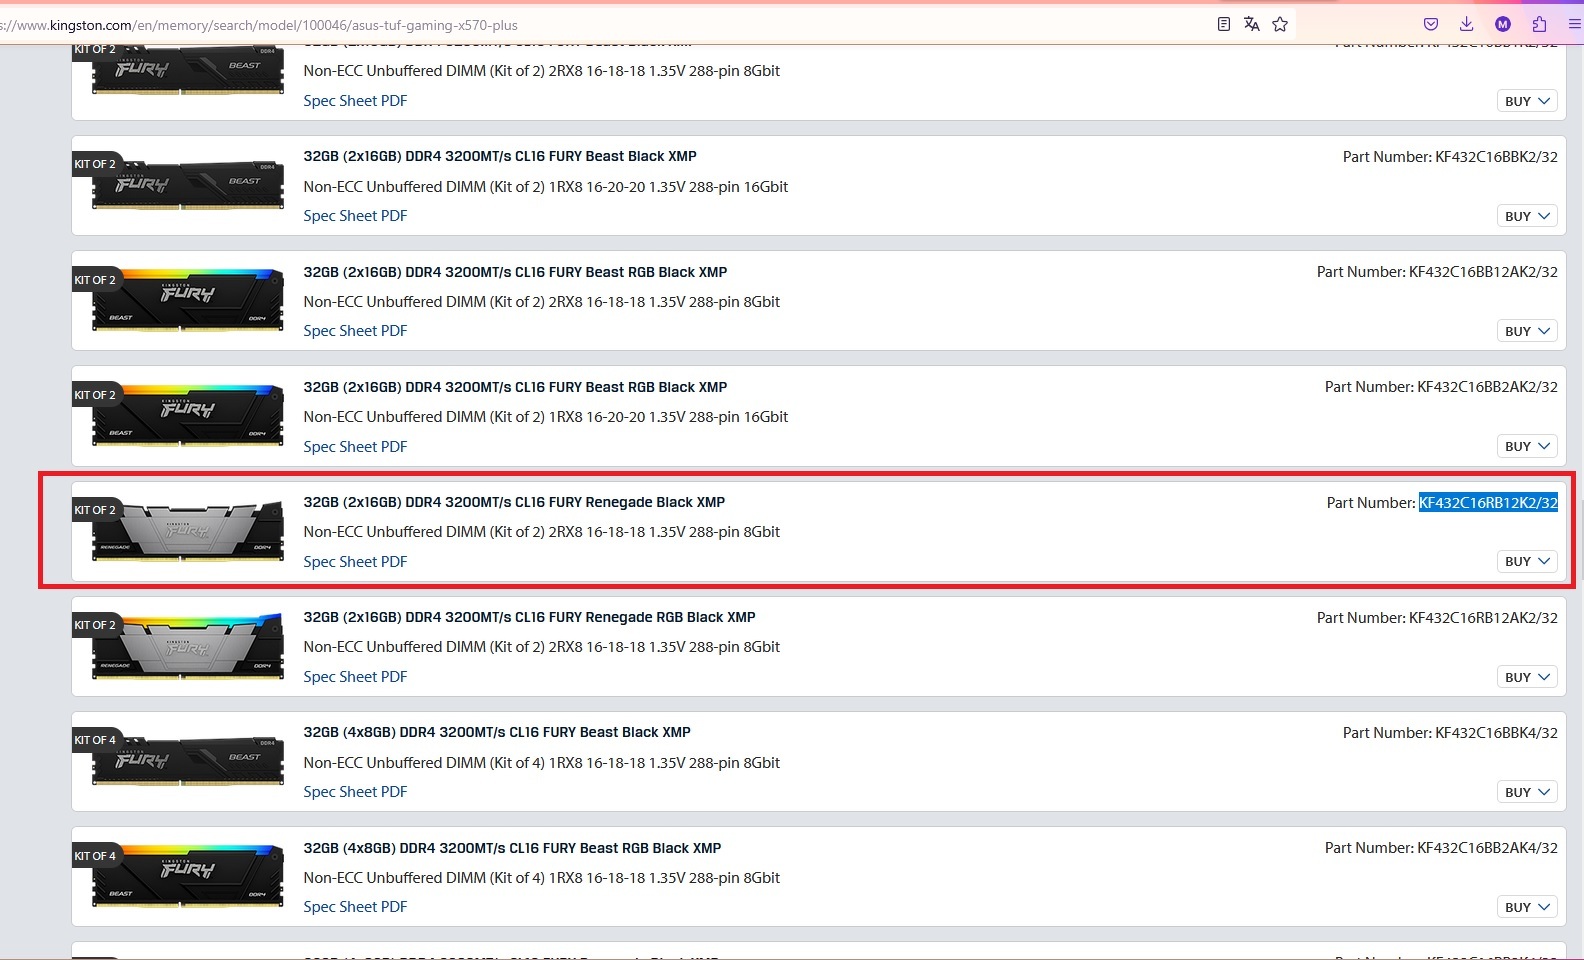Image resolution: width=1584 pixels, height=960 pixels.
Task: Click part number KF432C16BB2AK2/32
Action: (1487, 387)
